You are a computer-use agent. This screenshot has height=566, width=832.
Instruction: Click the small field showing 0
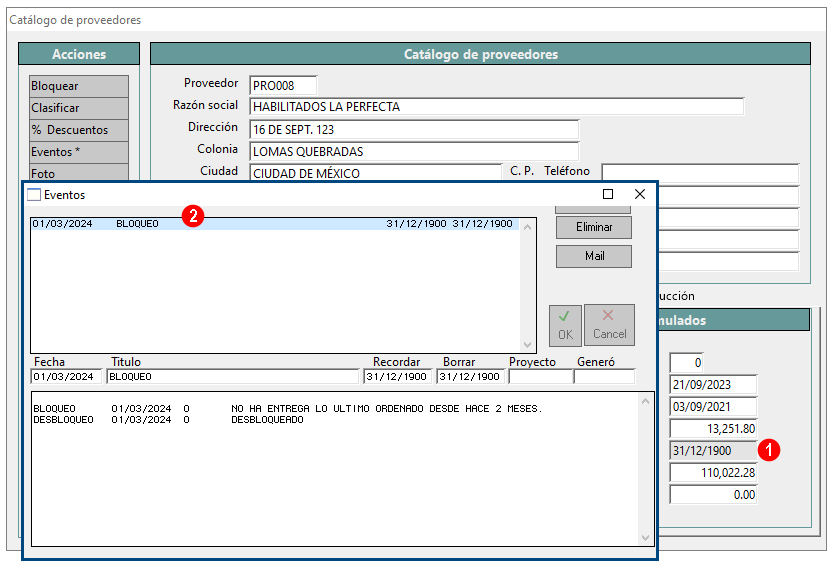coord(686,363)
